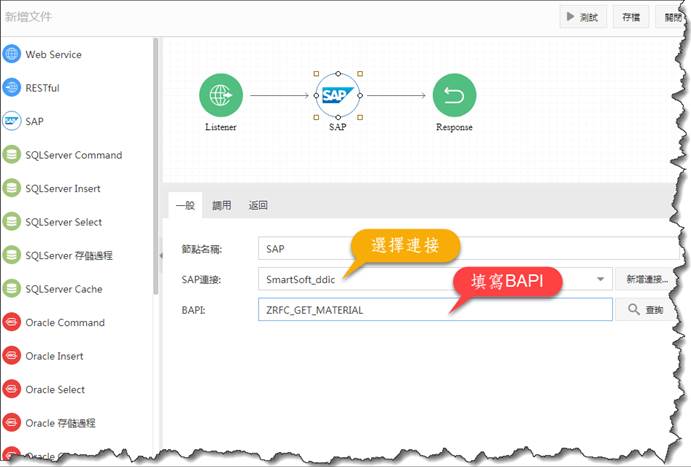This screenshot has height=467, width=691.
Task: Click the Listener caption under node
Action: [221, 127]
